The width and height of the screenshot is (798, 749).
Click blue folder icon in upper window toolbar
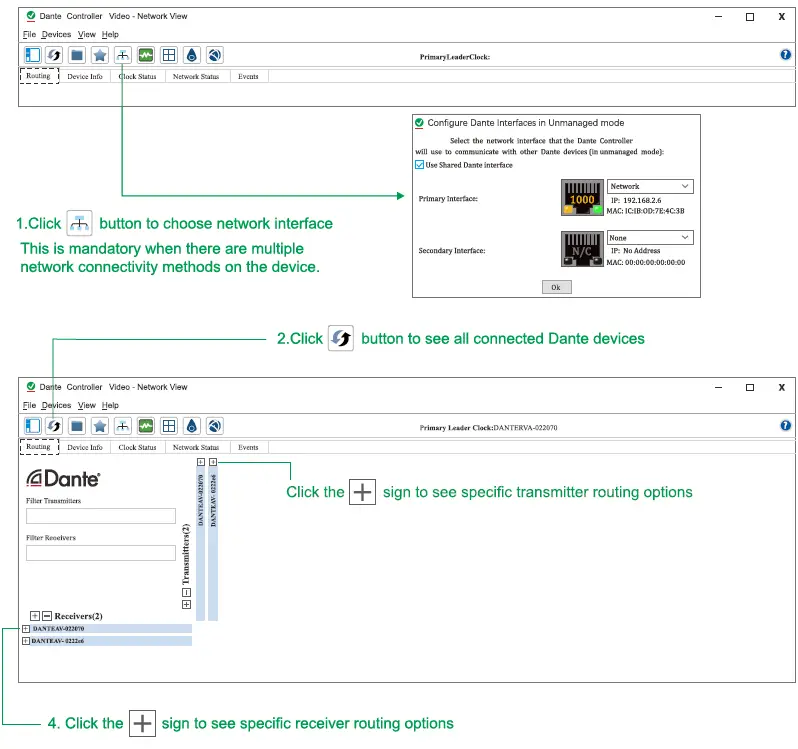click(77, 55)
